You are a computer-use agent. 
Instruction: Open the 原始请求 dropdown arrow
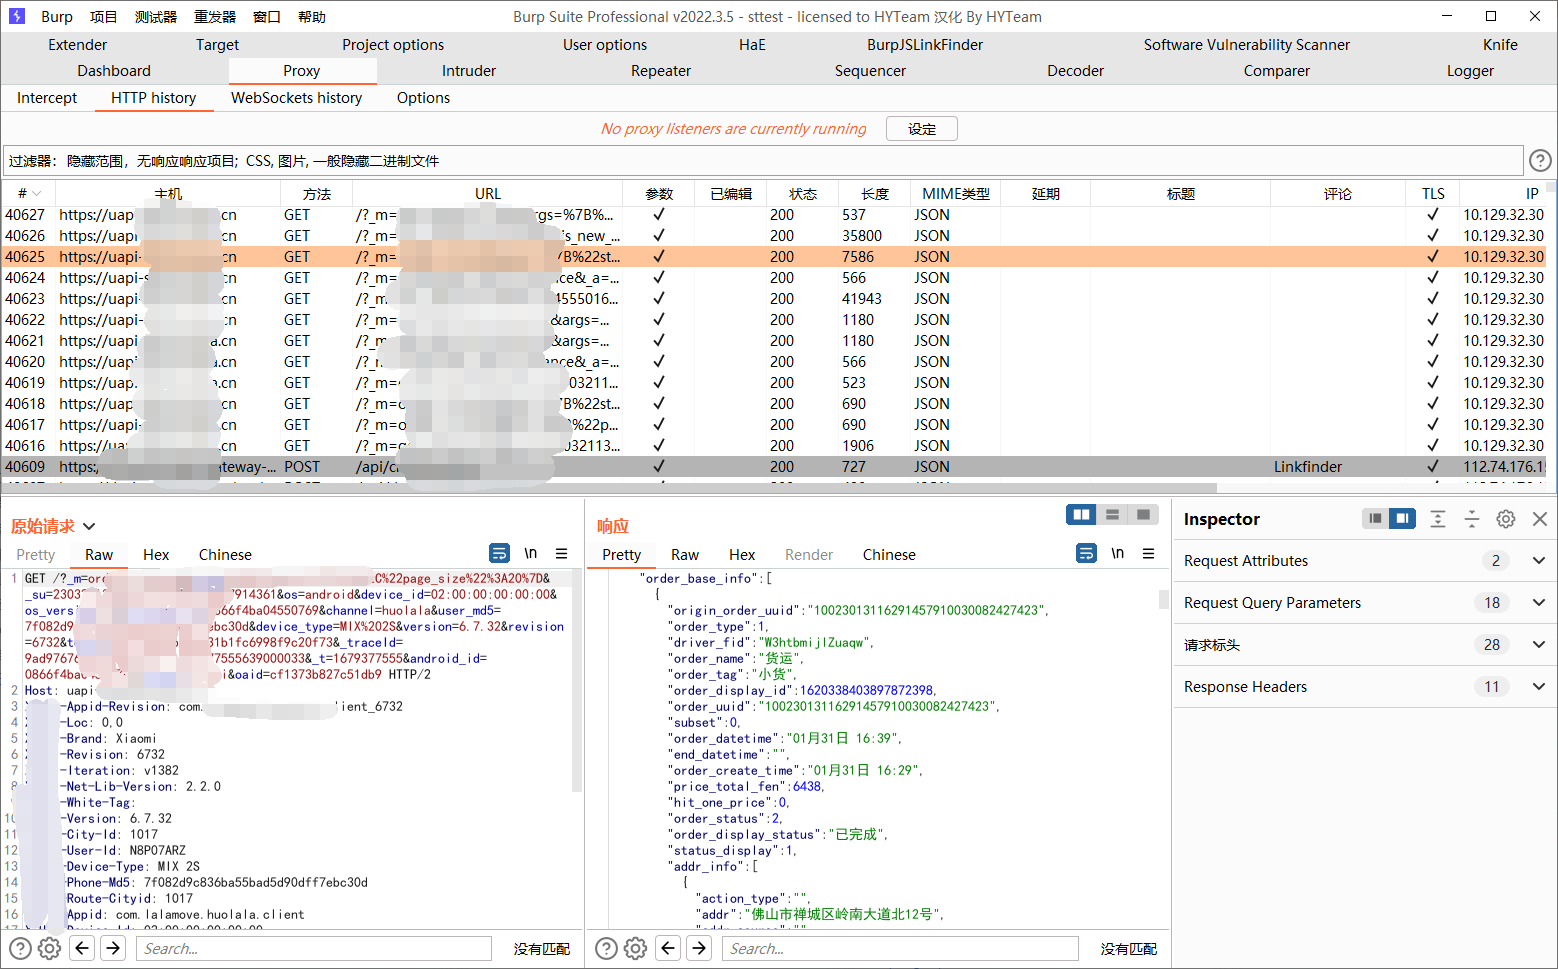pos(89,526)
